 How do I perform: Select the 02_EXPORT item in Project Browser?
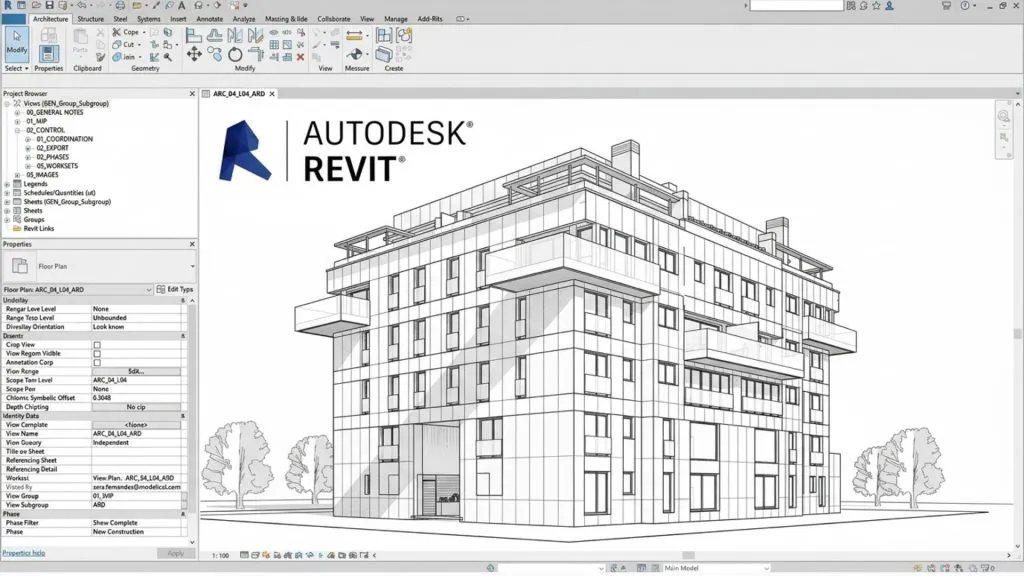pyautogui.click(x=52, y=148)
